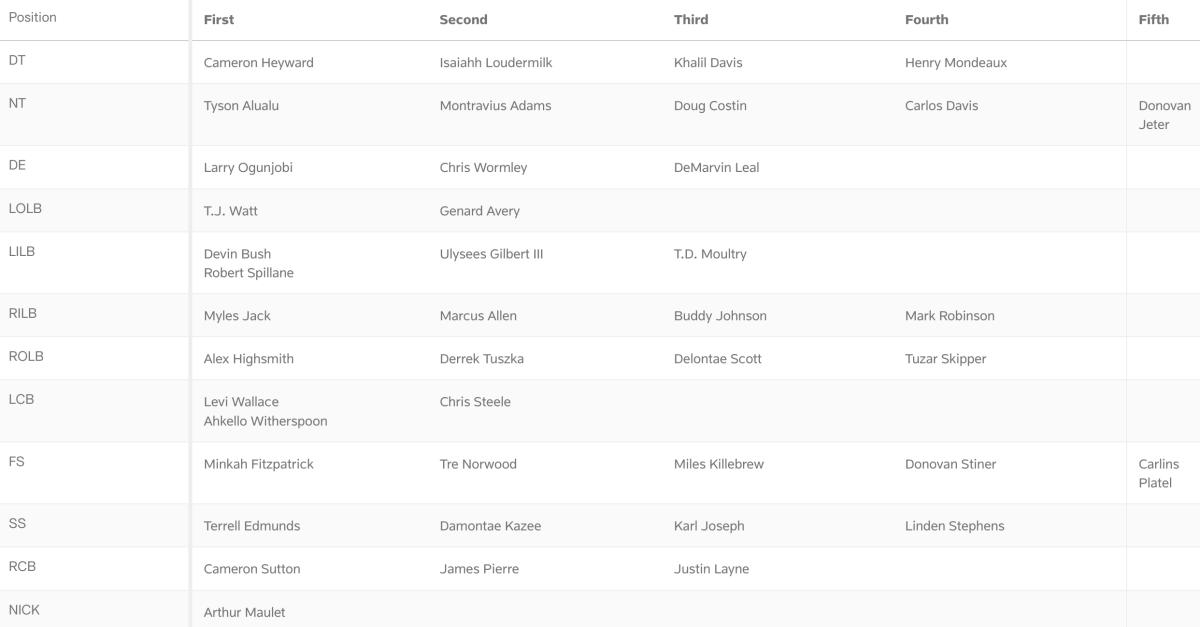Screen dimensions: 1200x627
Task: Select the Second column header
Action: tap(463, 19)
